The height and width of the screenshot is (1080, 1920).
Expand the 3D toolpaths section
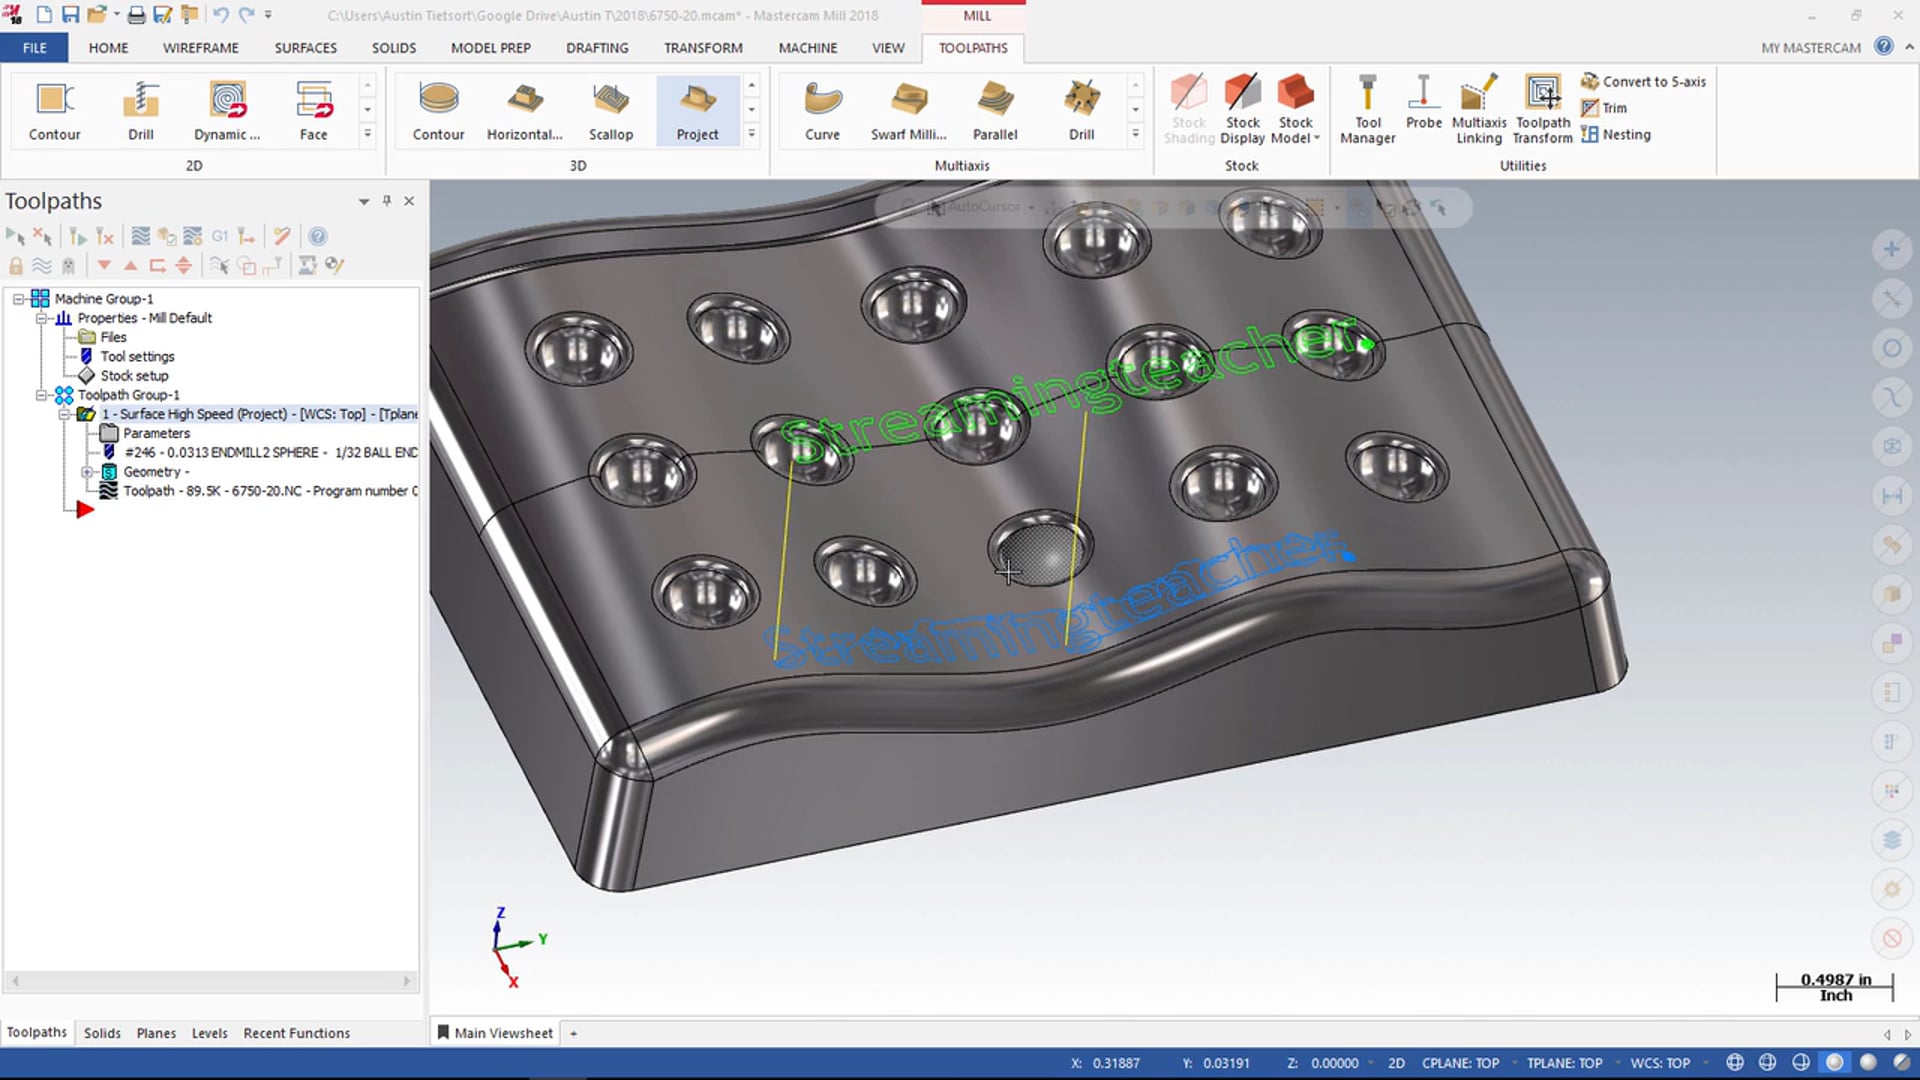[753, 137]
